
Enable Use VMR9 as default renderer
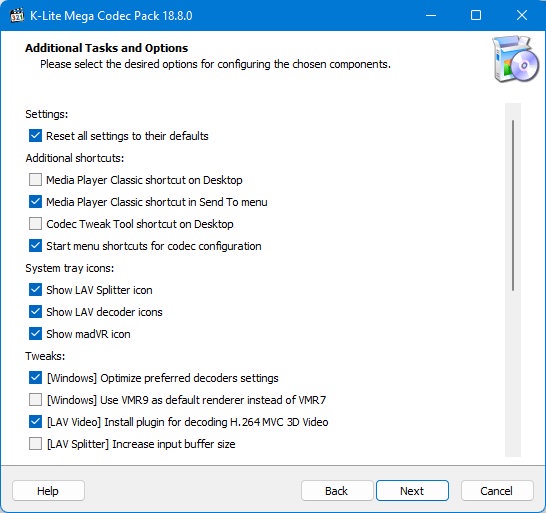pyautogui.click(x=35, y=399)
